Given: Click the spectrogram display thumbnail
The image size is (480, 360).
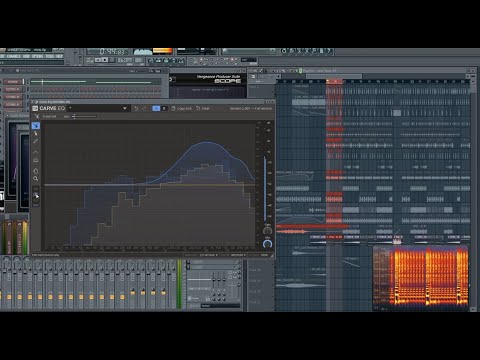Looking at the screenshot, I should 421,278.
